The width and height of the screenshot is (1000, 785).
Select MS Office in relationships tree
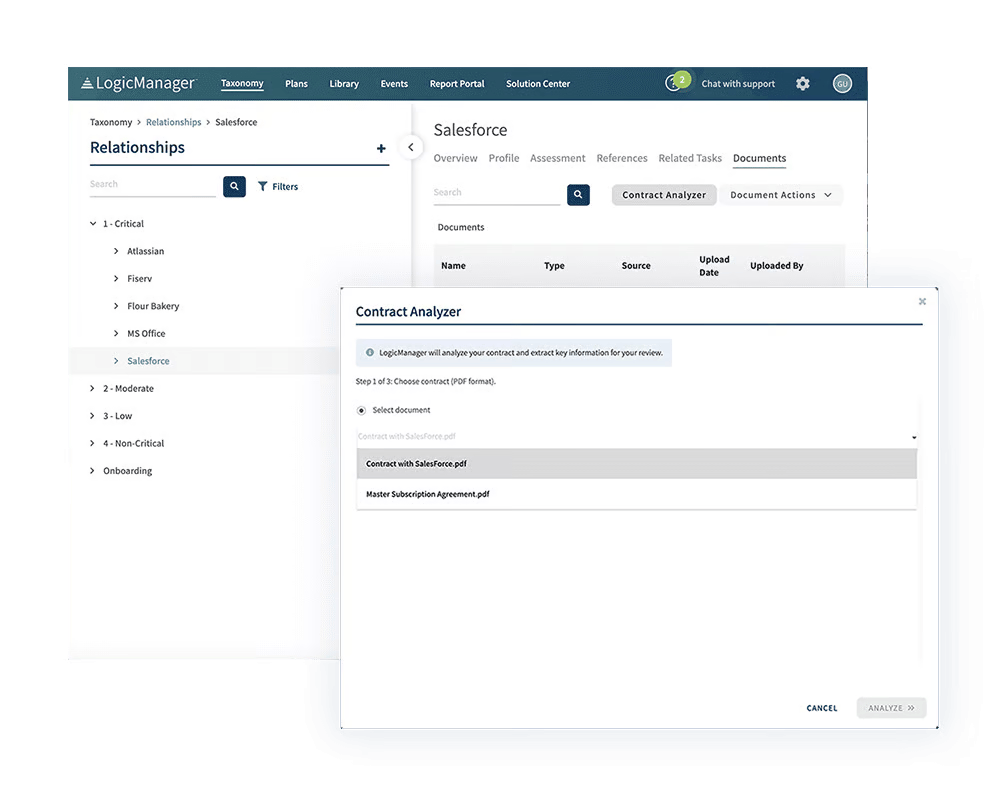point(146,334)
